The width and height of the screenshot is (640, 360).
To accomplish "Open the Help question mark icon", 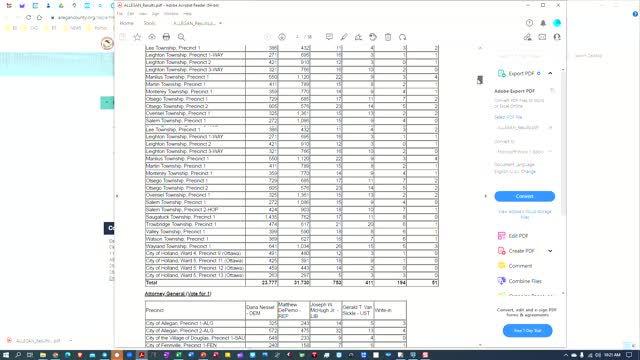I will click(529, 23).
